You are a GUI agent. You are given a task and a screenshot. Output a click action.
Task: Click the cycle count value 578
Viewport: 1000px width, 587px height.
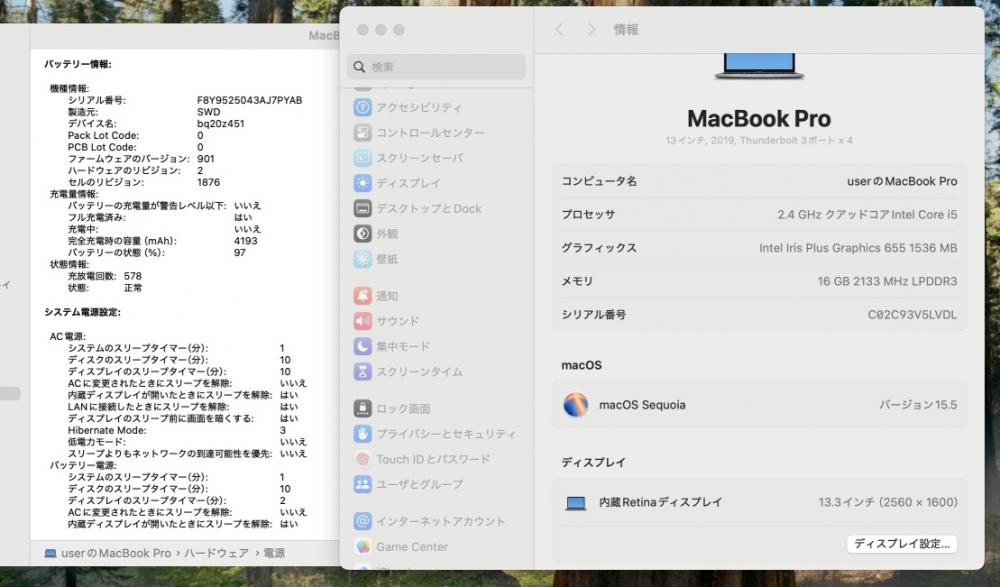[133, 276]
